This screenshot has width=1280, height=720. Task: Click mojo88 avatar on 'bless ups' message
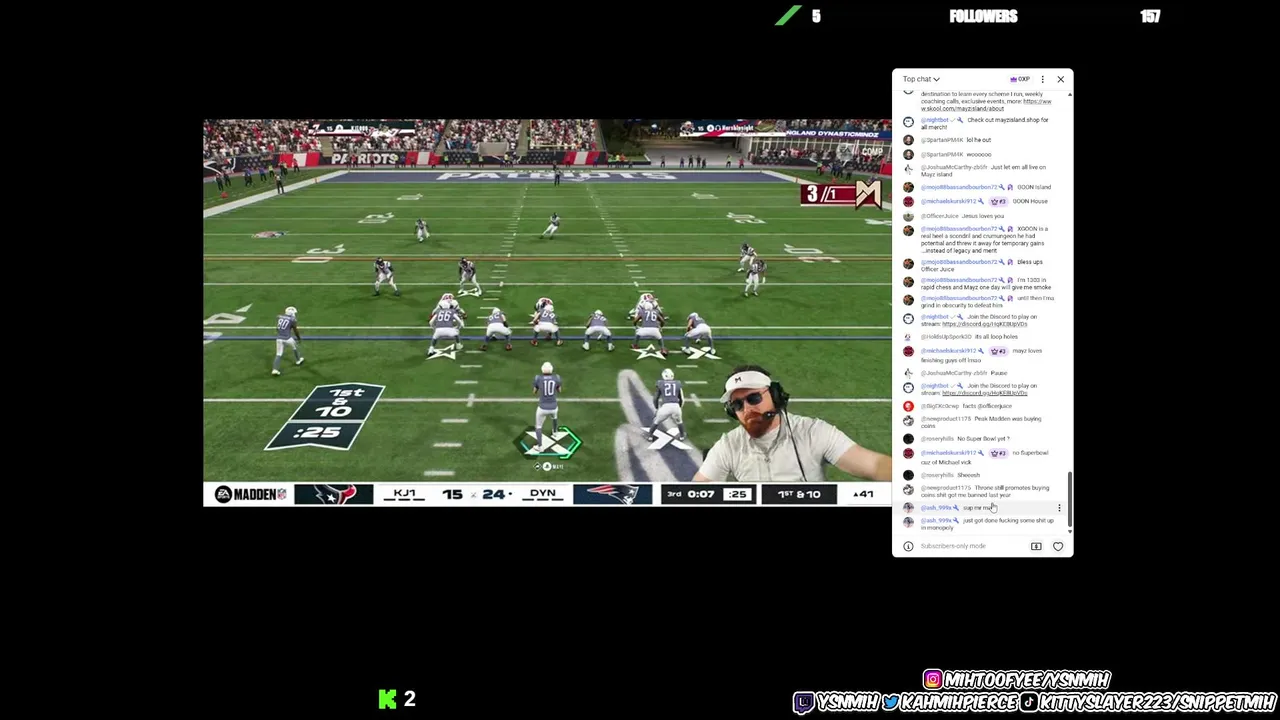click(x=908, y=263)
